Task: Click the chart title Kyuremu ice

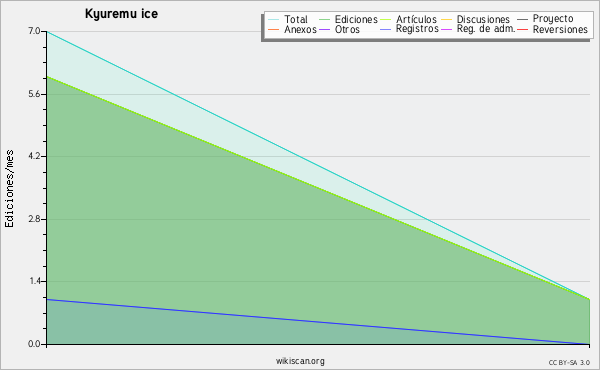Action: point(121,14)
